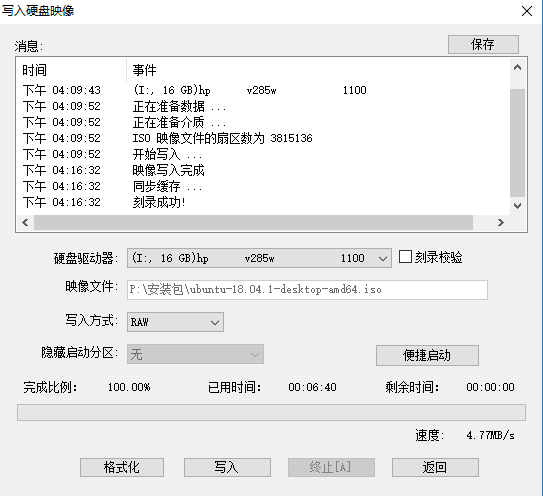Click the 4.77MB/s speed value
The height and width of the screenshot is (496, 543).
[490, 435]
